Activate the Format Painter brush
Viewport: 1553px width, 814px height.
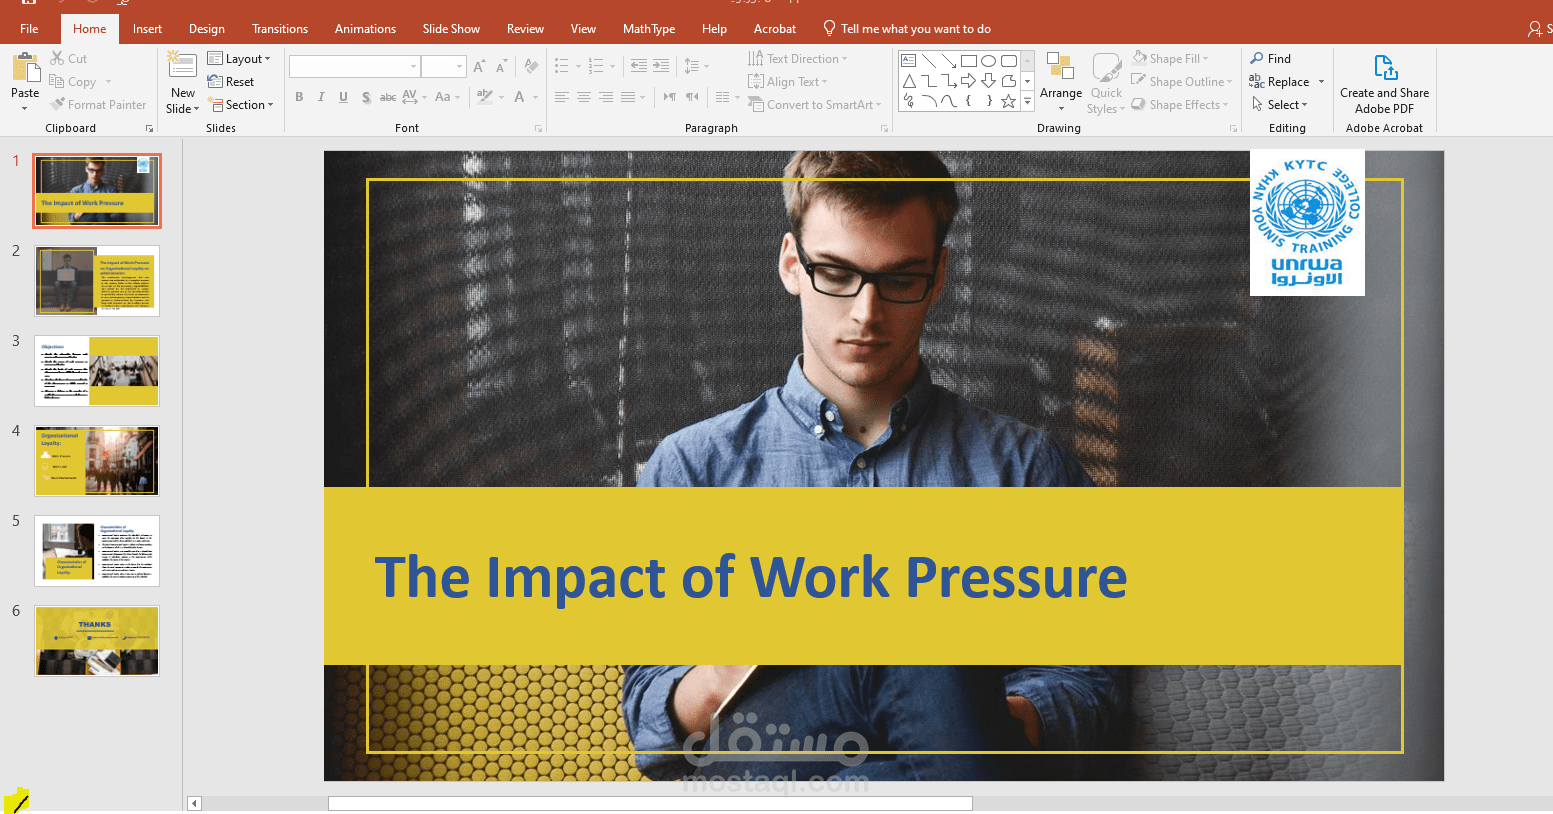click(x=58, y=104)
